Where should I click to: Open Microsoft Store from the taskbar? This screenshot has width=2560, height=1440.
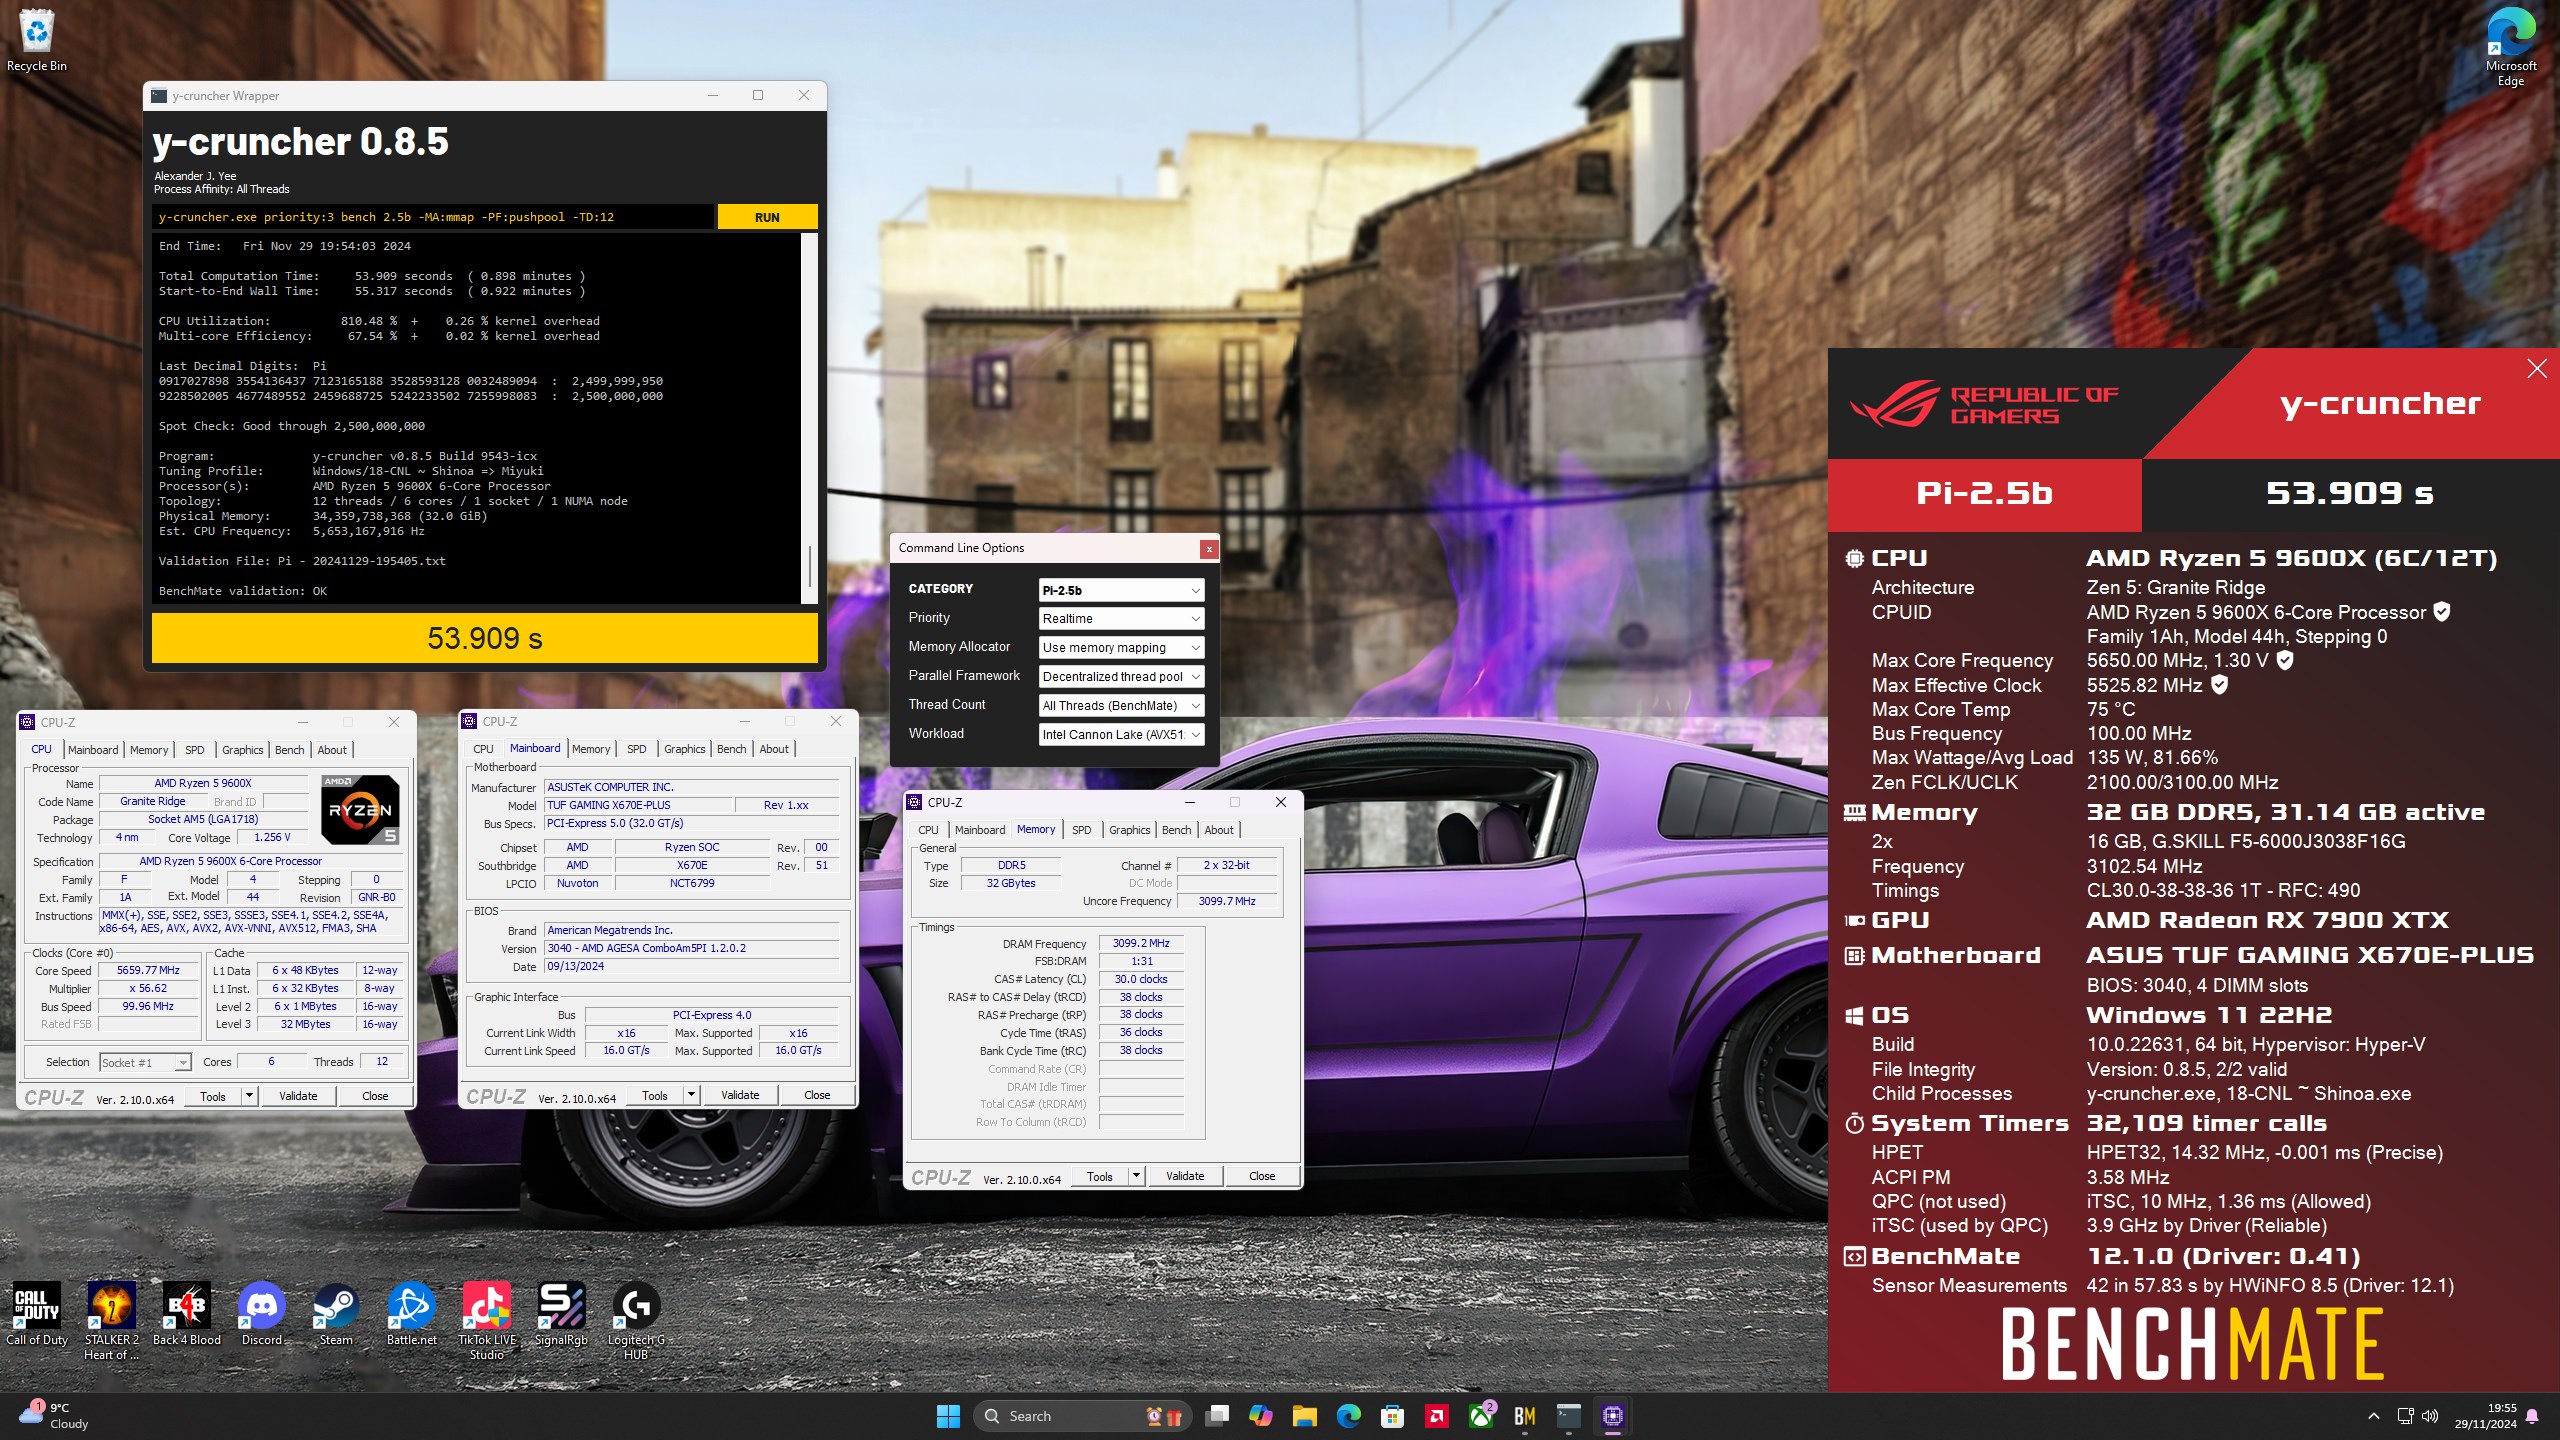(1392, 1416)
